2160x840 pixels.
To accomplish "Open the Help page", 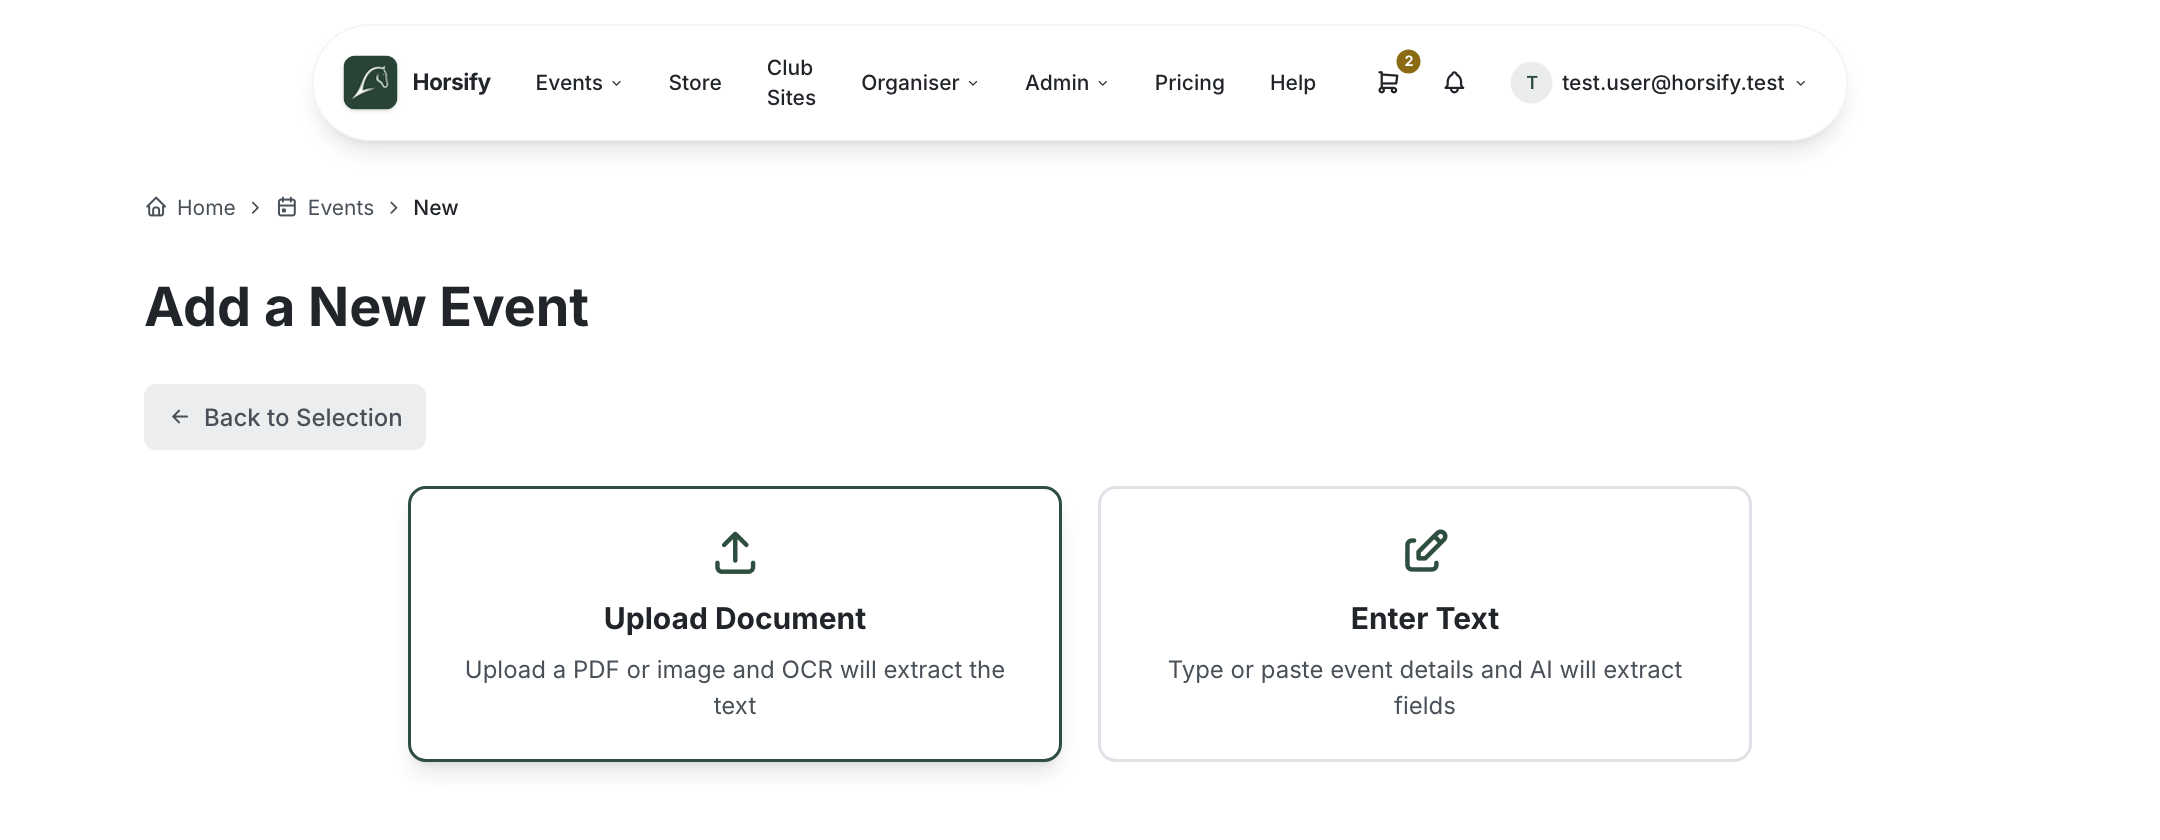I will pos(1292,83).
